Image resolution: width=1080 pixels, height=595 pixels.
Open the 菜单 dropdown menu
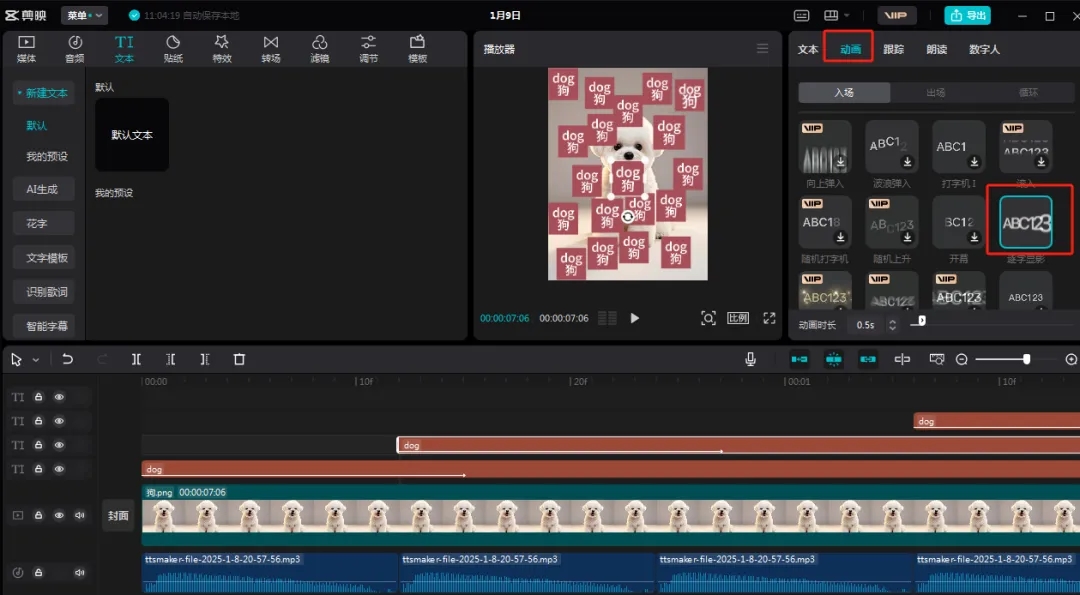pyautogui.click(x=84, y=15)
